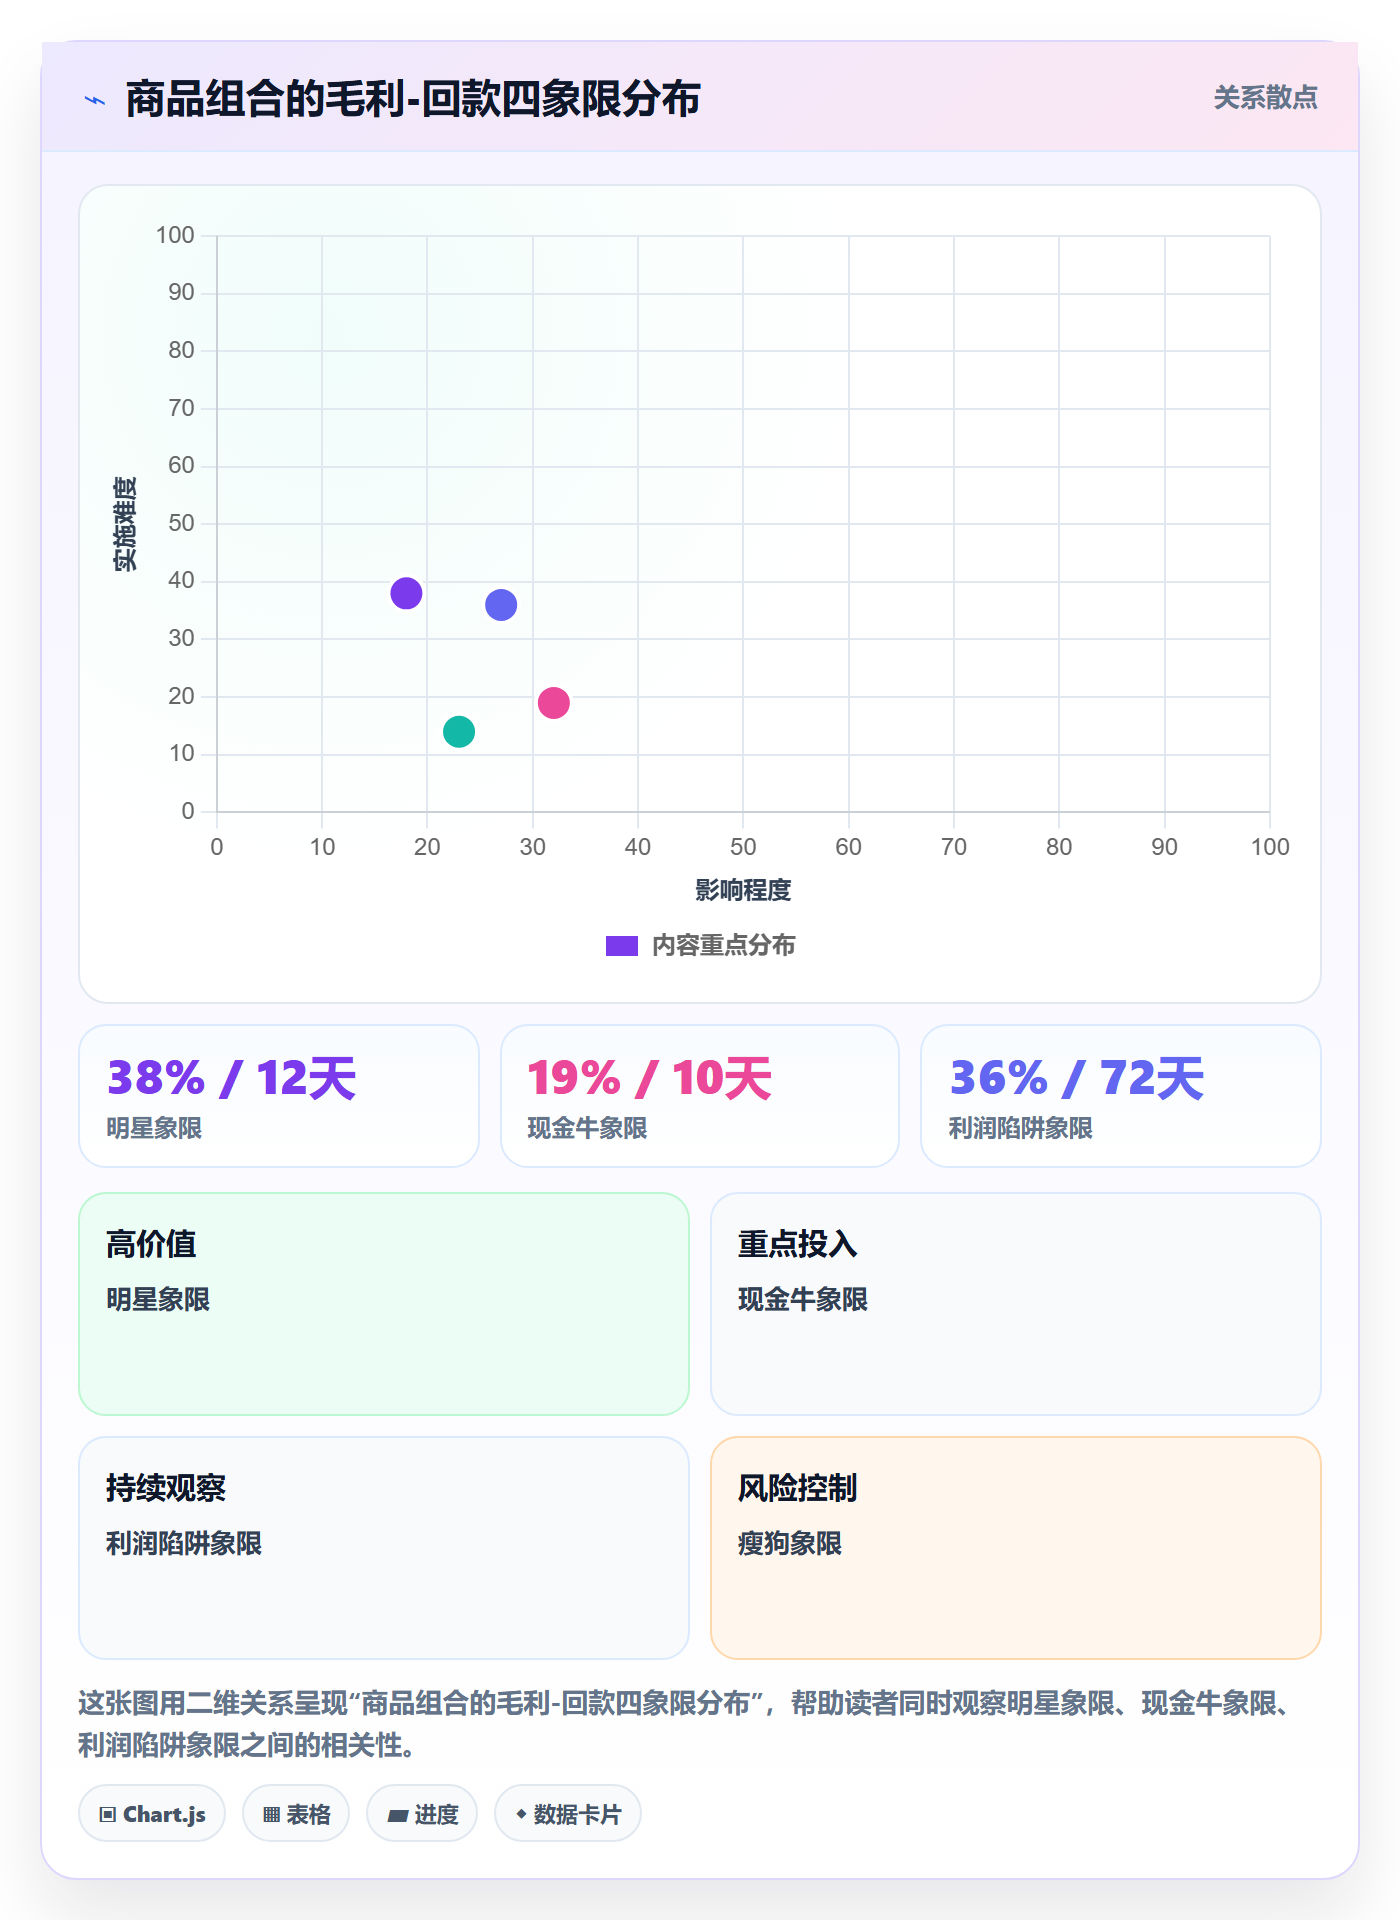
Task: Click the 利润陷阱象限 label under 36% / 72天
Action: [1021, 1128]
